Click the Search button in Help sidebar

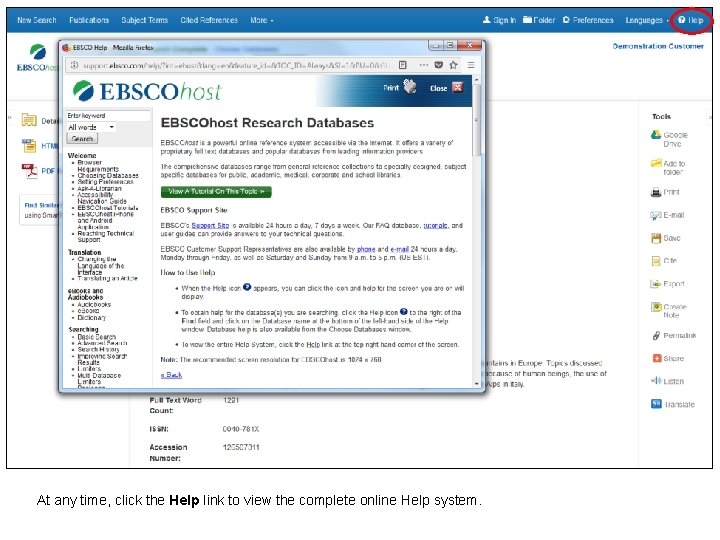point(82,139)
